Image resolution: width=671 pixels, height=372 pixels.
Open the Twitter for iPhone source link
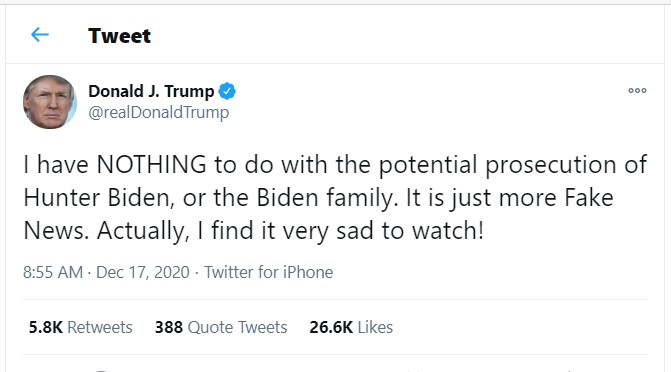coord(268,272)
